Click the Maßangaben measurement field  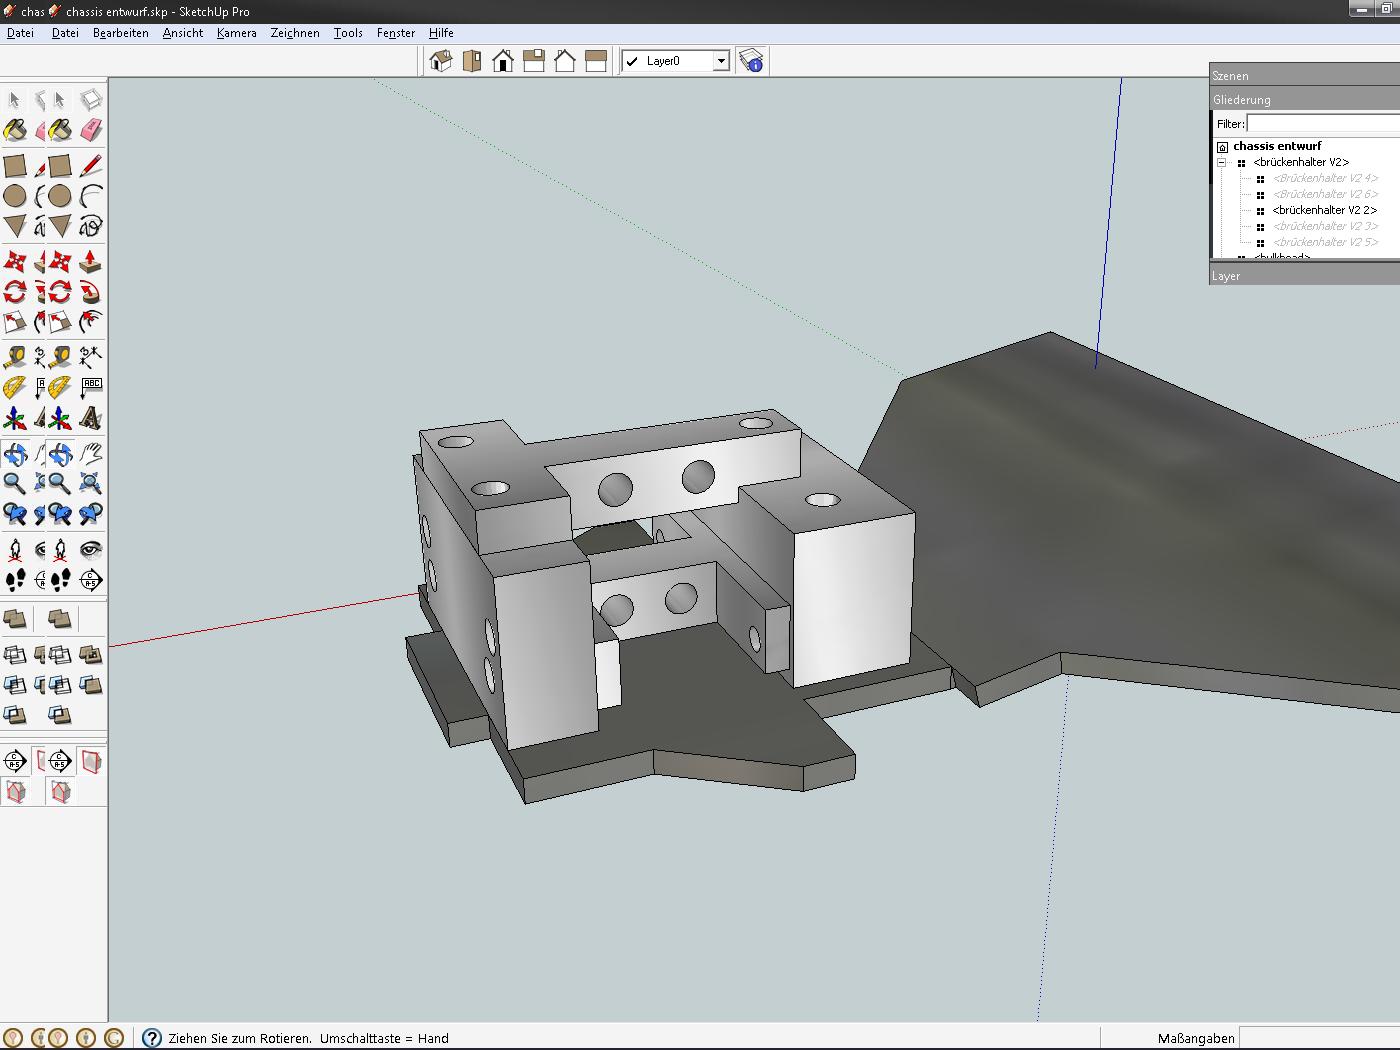click(1319, 1038)
